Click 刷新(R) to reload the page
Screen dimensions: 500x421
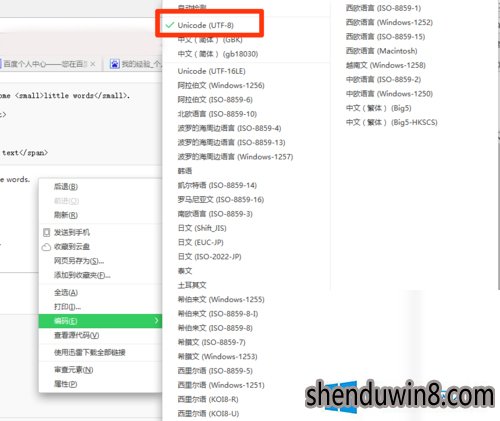(66, 215)
